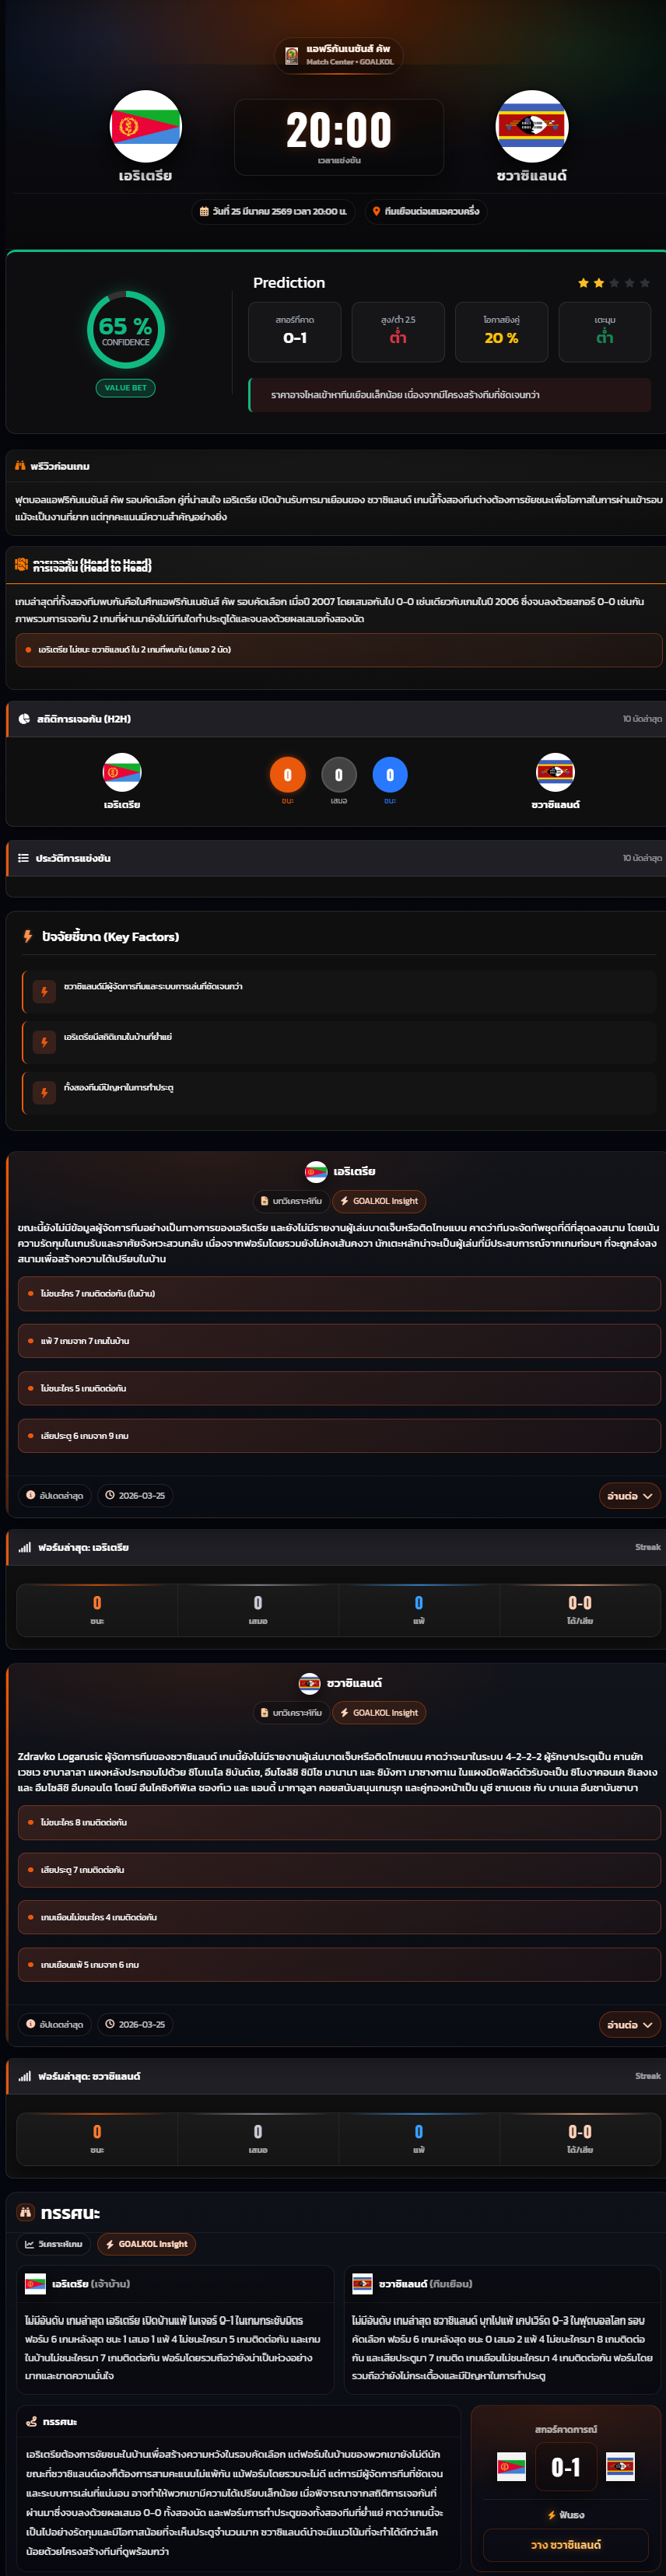Click the location pin icon beside the away team note
The height and width of the screenshot is (2576, 666).
(x=376, y=212)
